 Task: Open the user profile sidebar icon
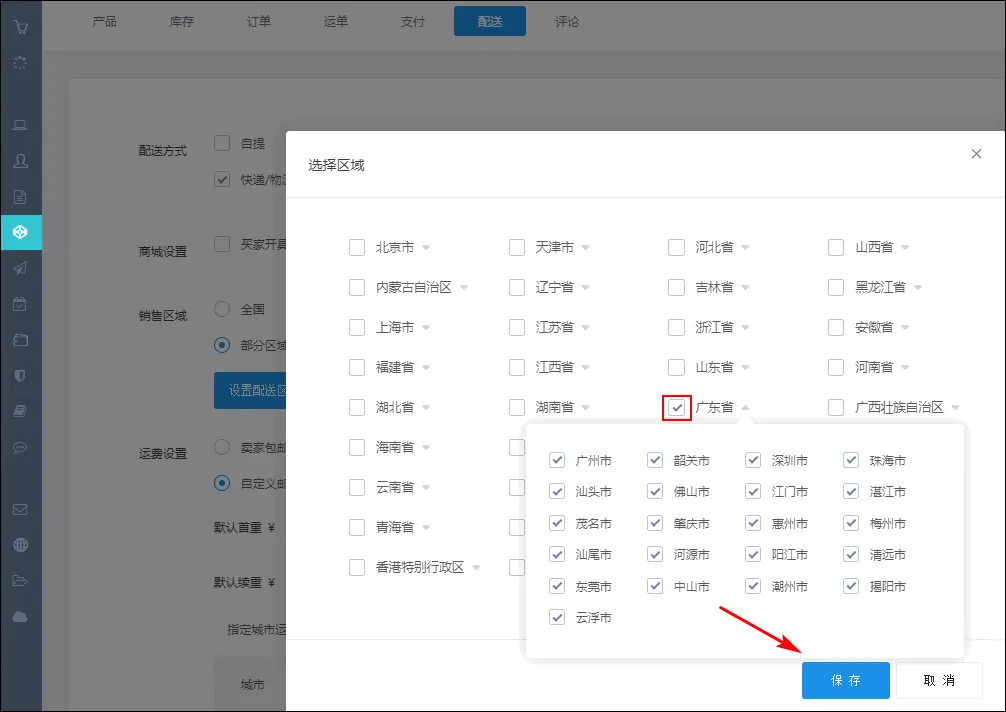(20, 161)
